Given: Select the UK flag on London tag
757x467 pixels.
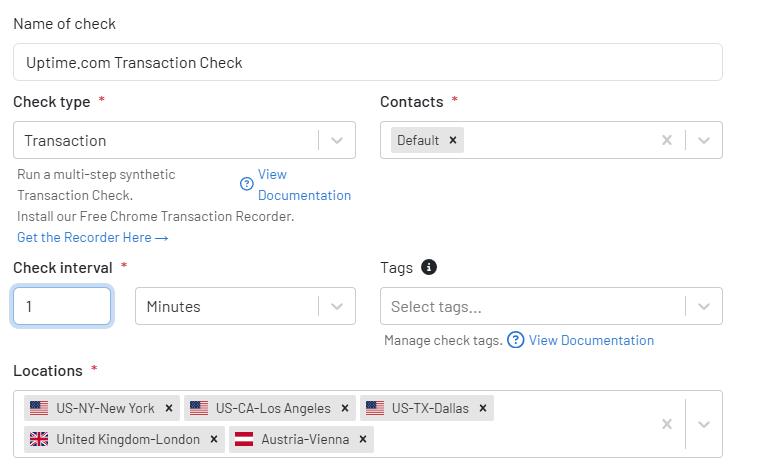Looking at the screenshot, I should 39,439.
